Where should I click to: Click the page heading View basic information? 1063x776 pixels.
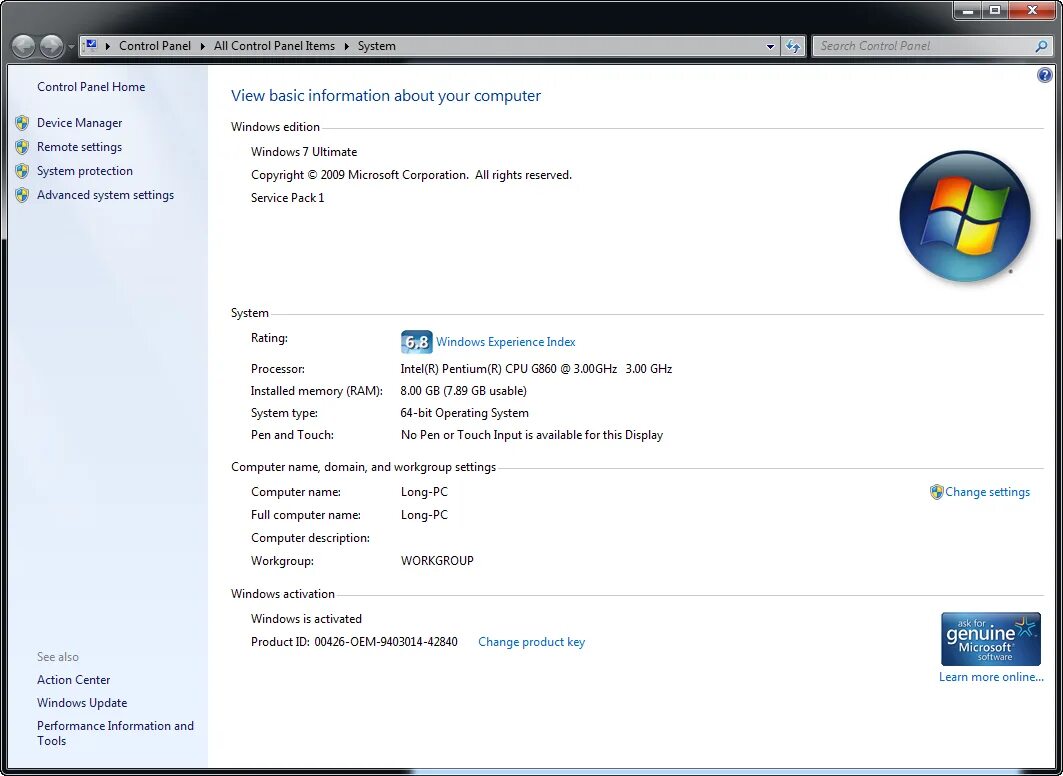tap(386, 96)
